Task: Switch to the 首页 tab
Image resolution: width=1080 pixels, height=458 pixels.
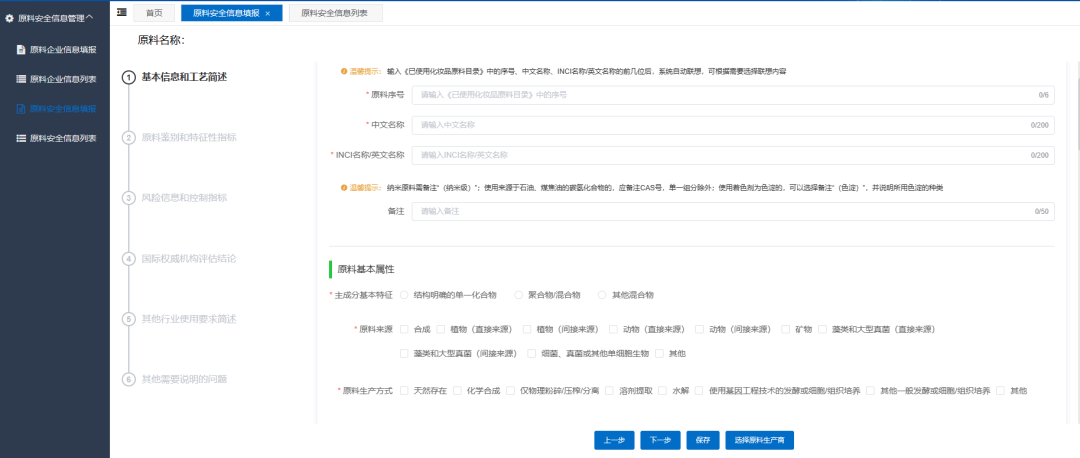Action: point(154,13)
